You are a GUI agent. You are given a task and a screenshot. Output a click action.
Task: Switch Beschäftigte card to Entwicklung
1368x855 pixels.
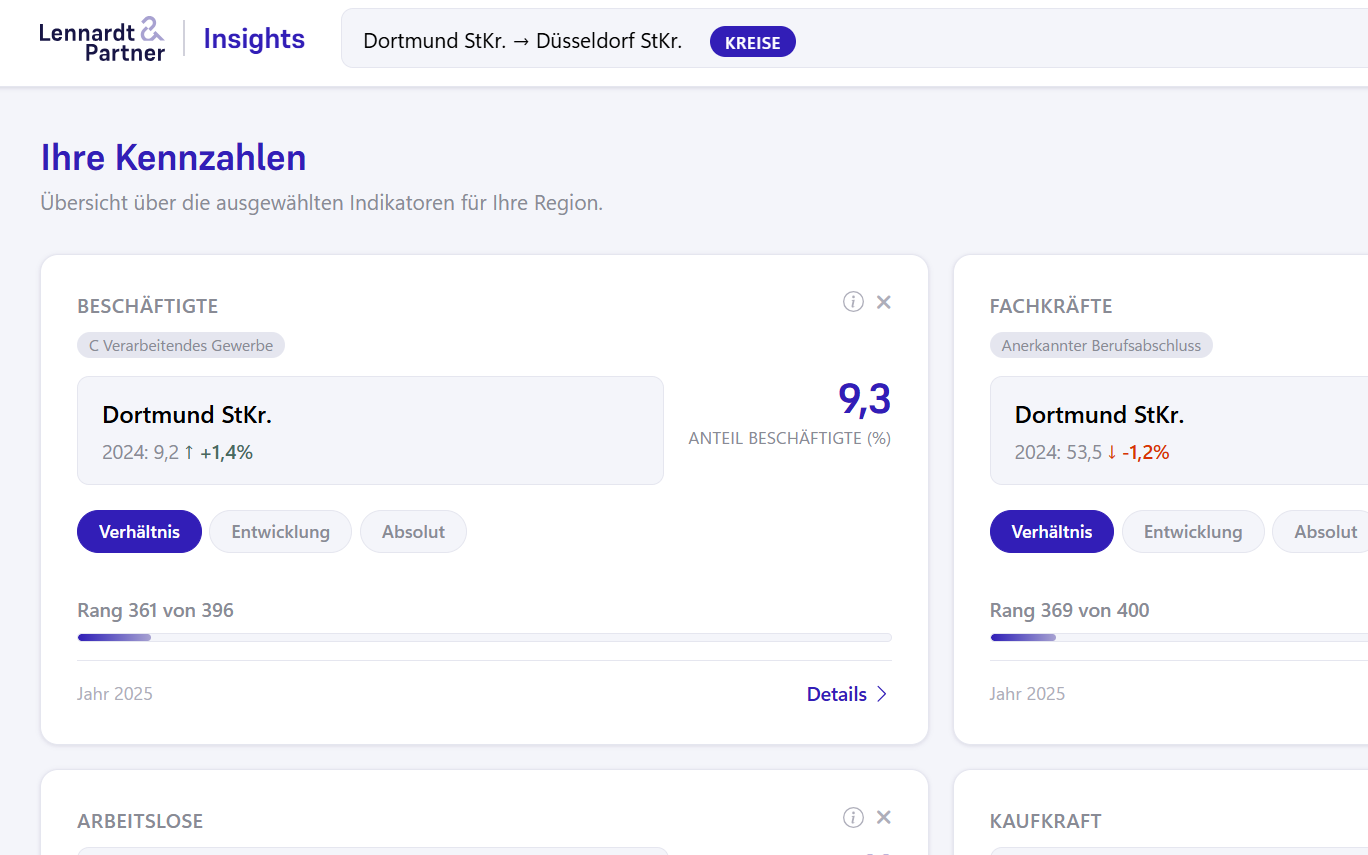280,532
